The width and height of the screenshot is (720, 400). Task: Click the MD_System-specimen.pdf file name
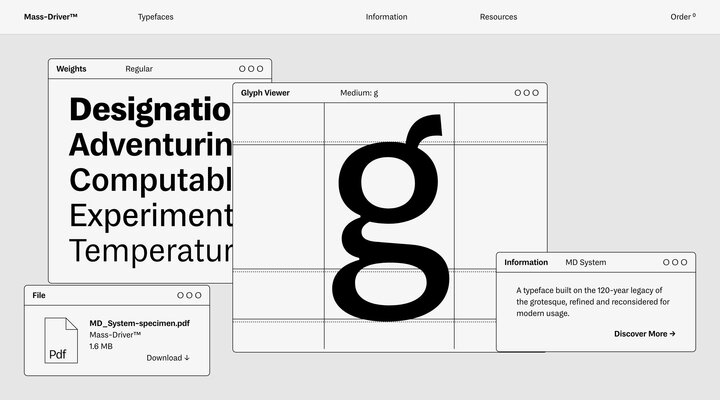pos(139,323)
